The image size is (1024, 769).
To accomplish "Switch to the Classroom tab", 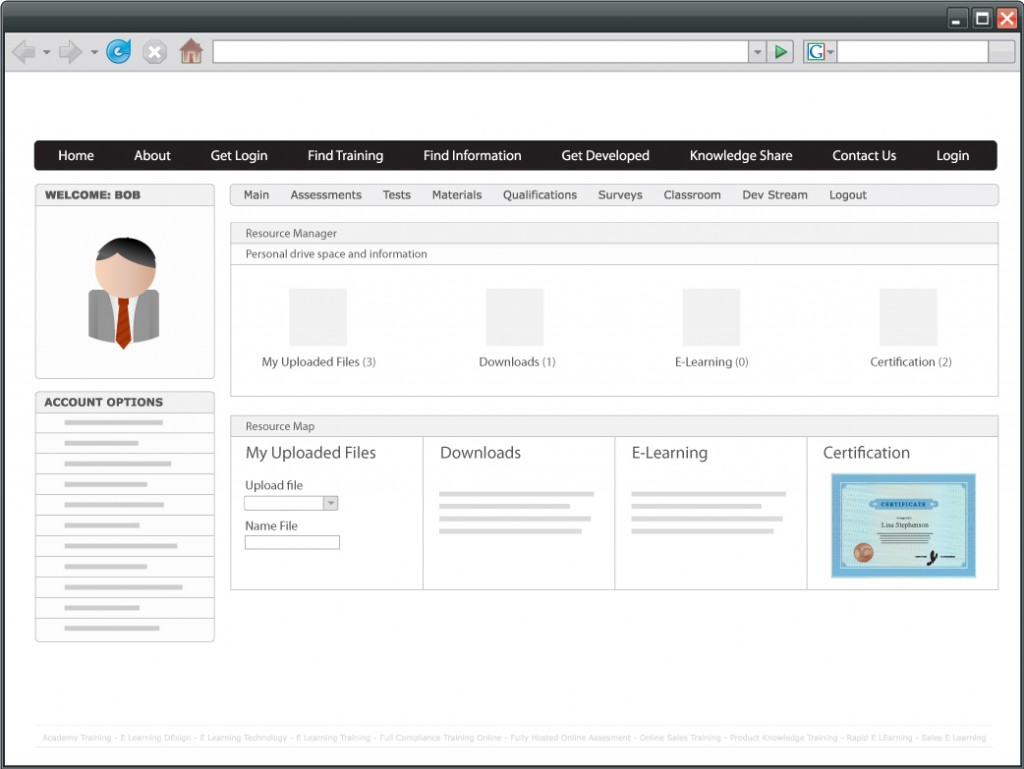I will (x=692, y=195).
